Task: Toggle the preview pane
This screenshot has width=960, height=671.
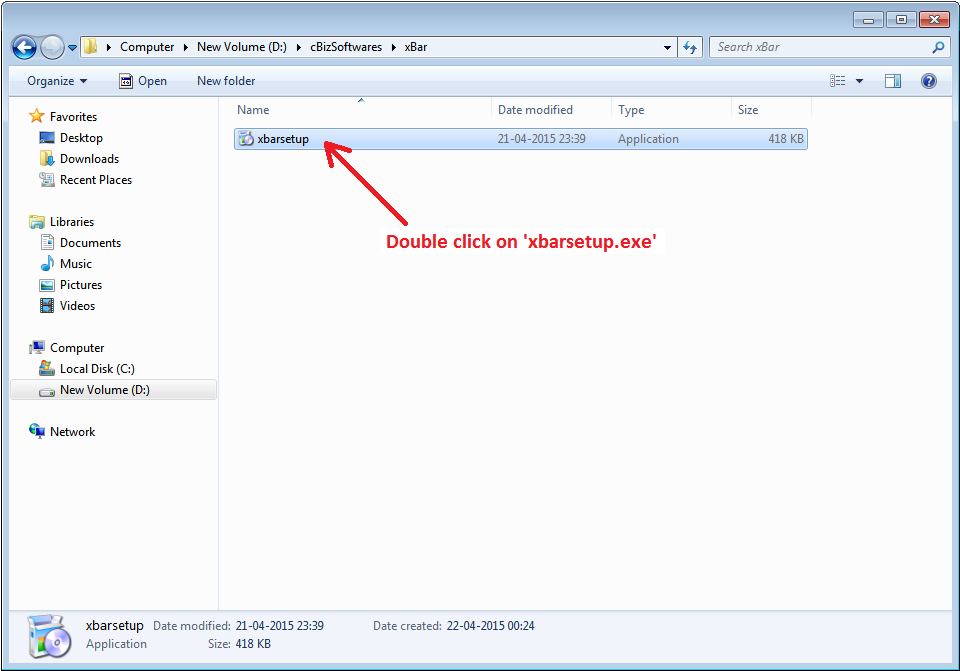Action: [893, 81]
